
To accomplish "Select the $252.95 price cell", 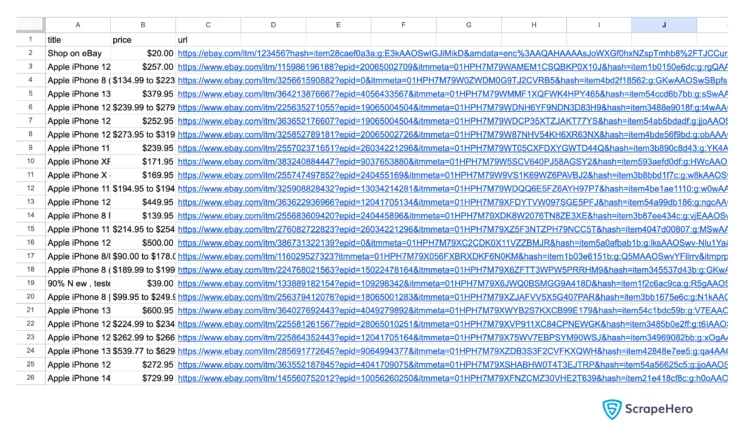I will point(143,121).
